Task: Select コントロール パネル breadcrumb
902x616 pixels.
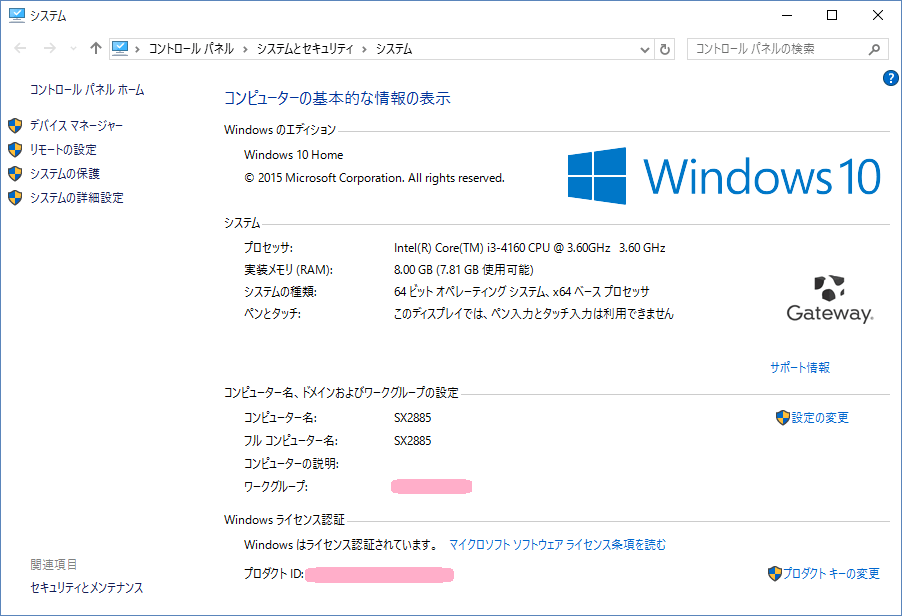Action: [x=192, y=49]
